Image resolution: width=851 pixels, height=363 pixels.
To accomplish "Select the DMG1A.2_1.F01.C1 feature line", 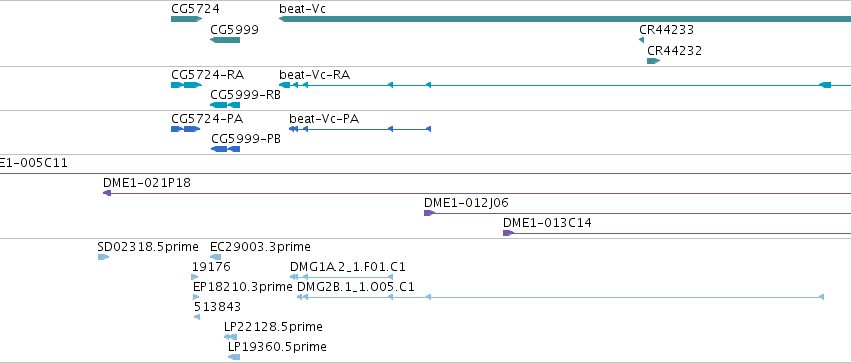I will point(341,277).
